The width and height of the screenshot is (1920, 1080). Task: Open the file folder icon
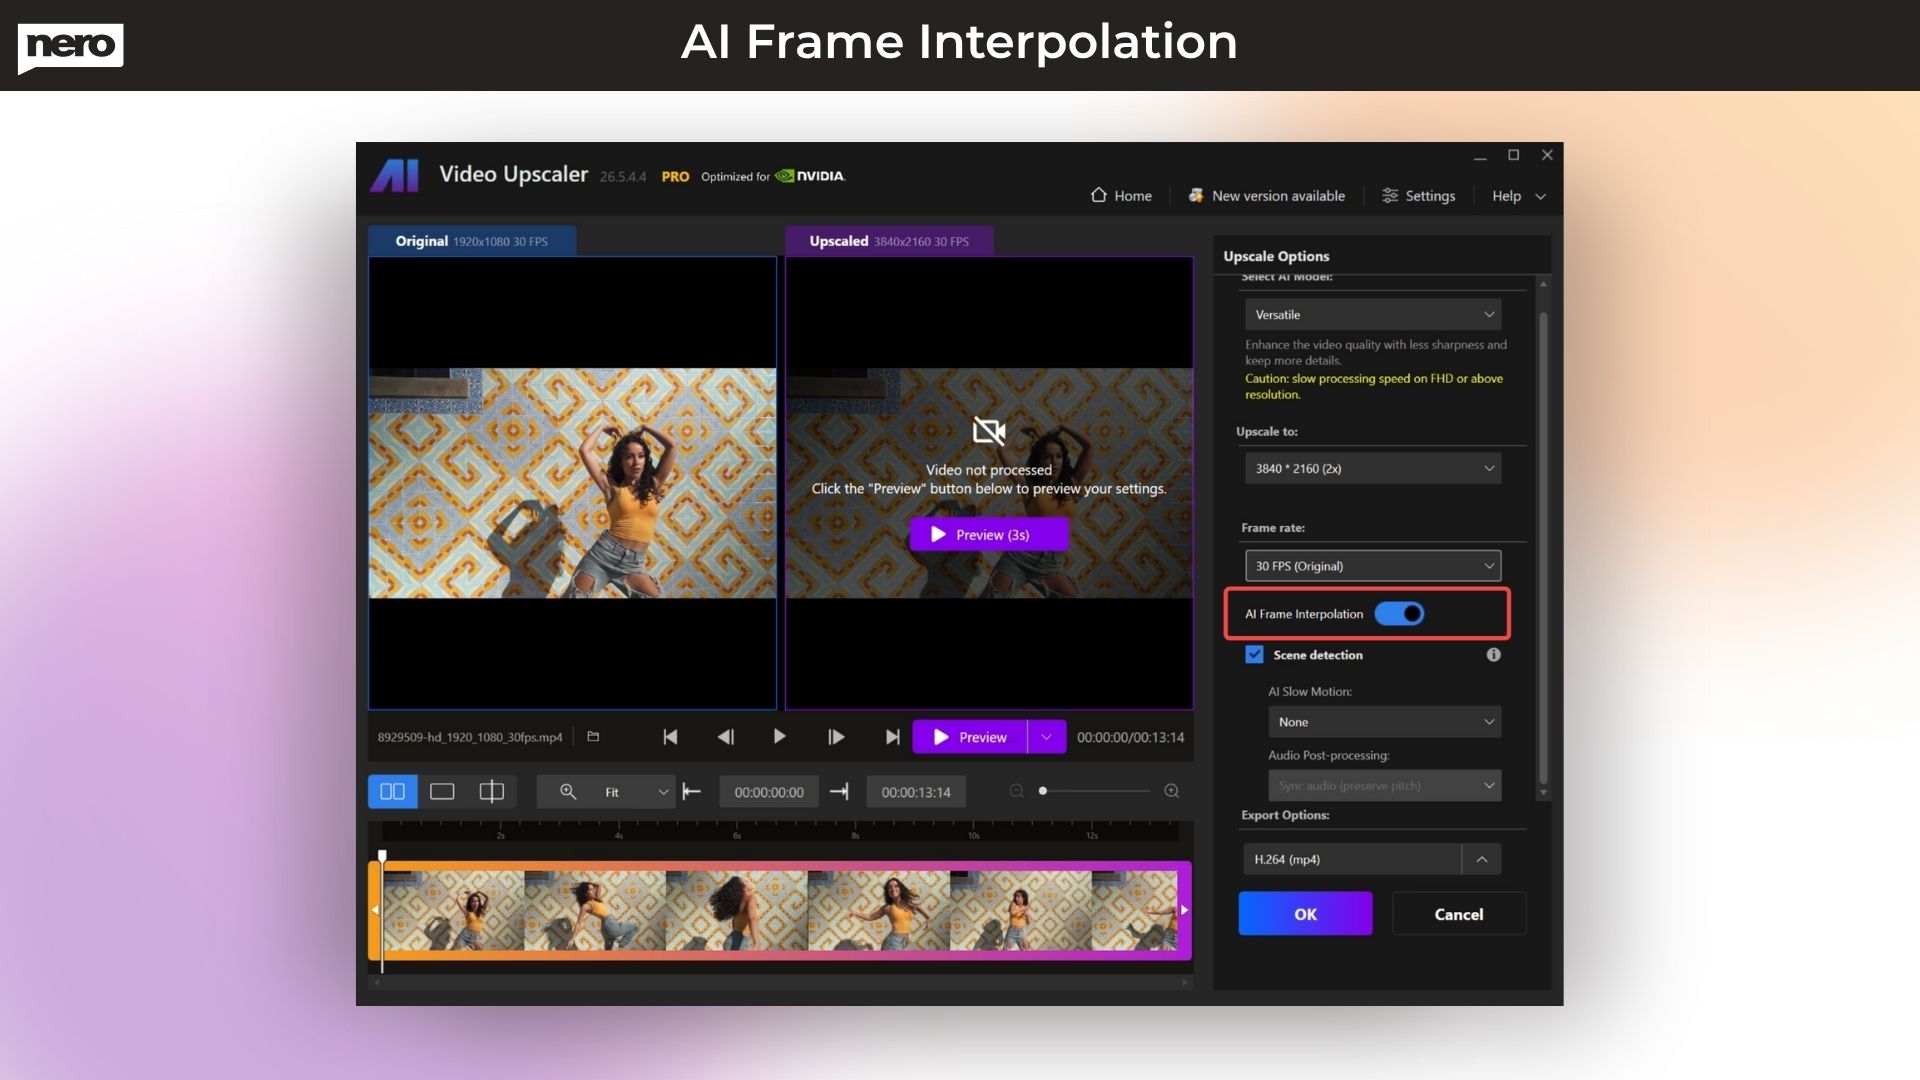[x=593, y=737]
